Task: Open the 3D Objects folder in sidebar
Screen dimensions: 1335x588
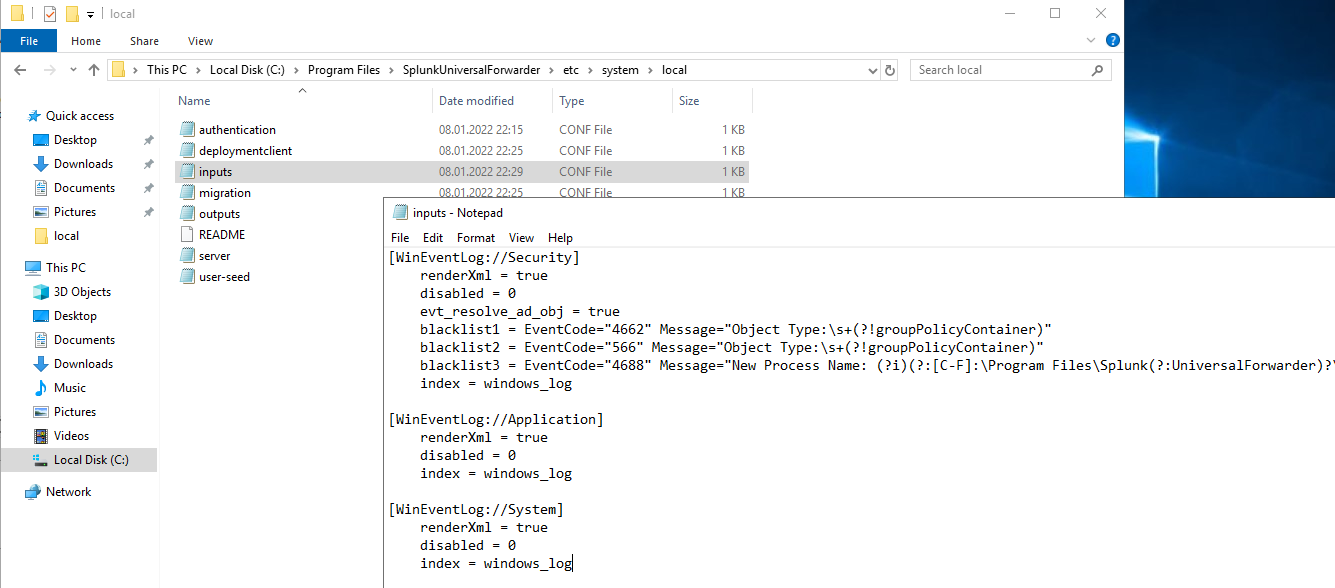Action: pos(82,292)
